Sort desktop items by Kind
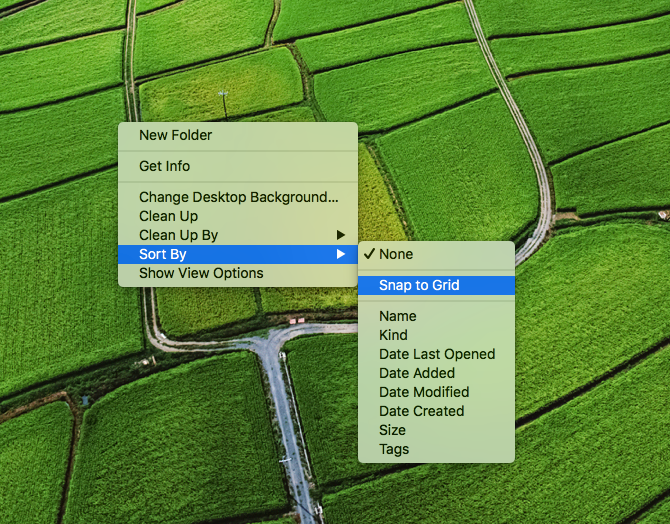 [x=436, y=335]
